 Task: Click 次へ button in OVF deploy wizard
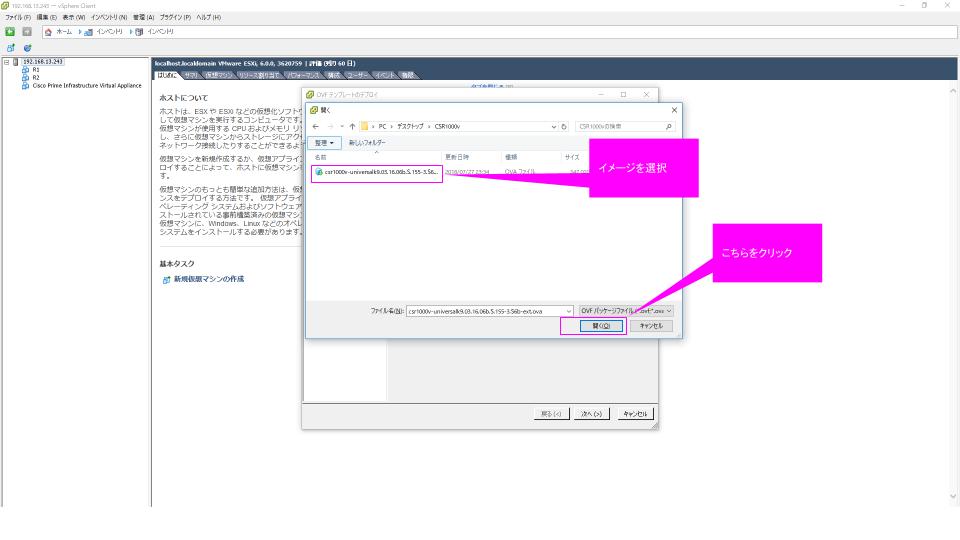(x=591, y=414)
